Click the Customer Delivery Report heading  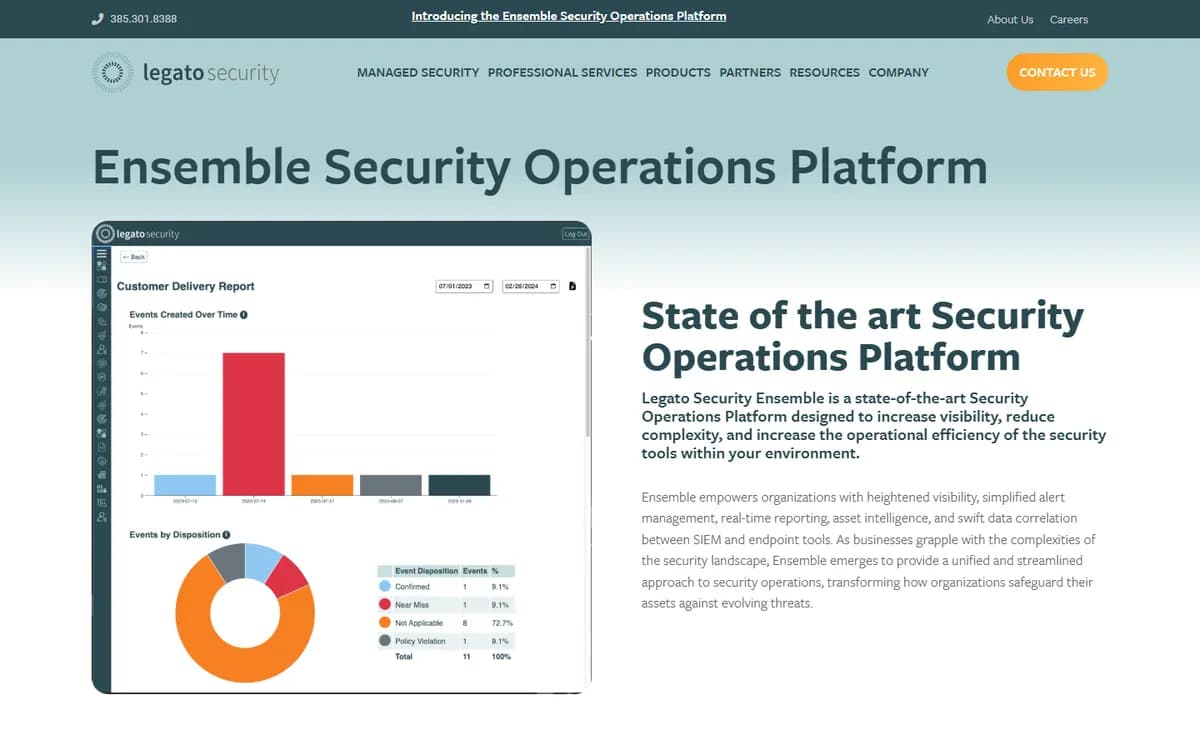click(x=185, y=286)
